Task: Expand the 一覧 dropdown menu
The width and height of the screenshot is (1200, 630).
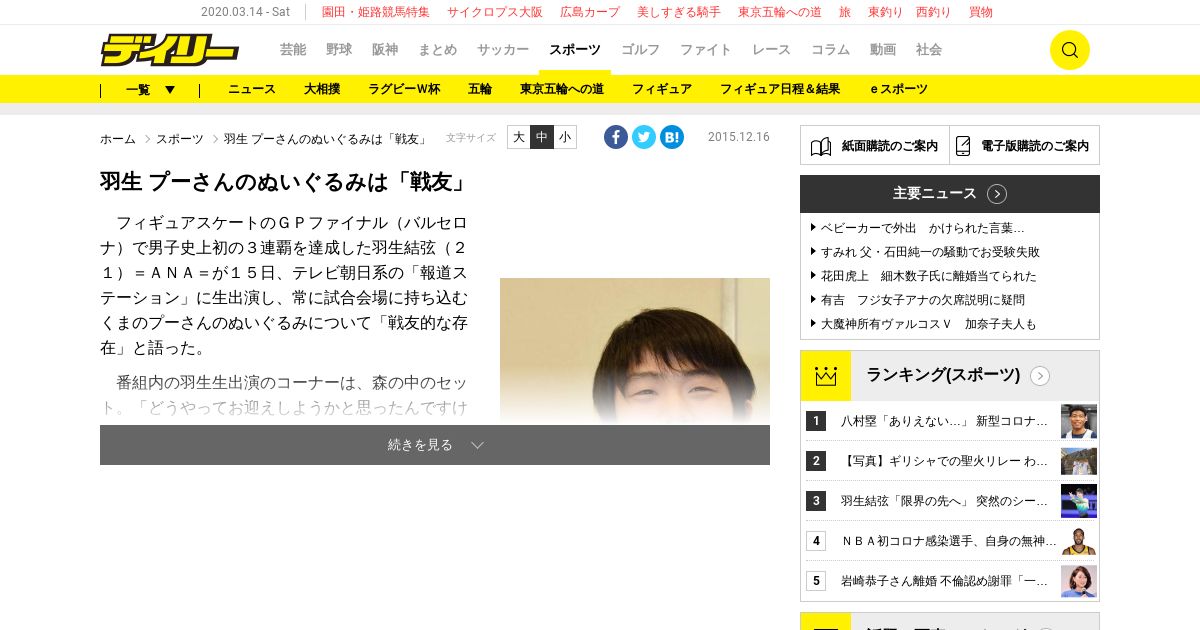Action: tap(151, 89)
